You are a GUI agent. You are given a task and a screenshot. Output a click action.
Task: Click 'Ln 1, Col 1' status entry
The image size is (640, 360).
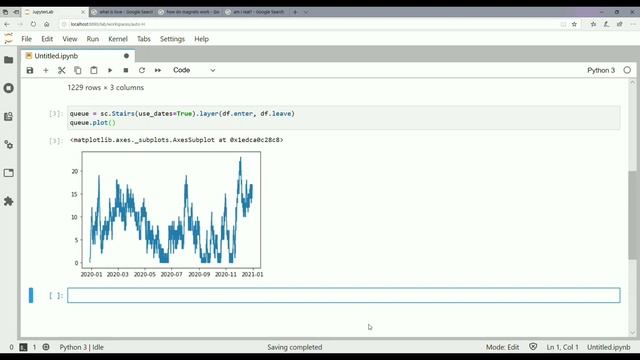tap(562, 347)
